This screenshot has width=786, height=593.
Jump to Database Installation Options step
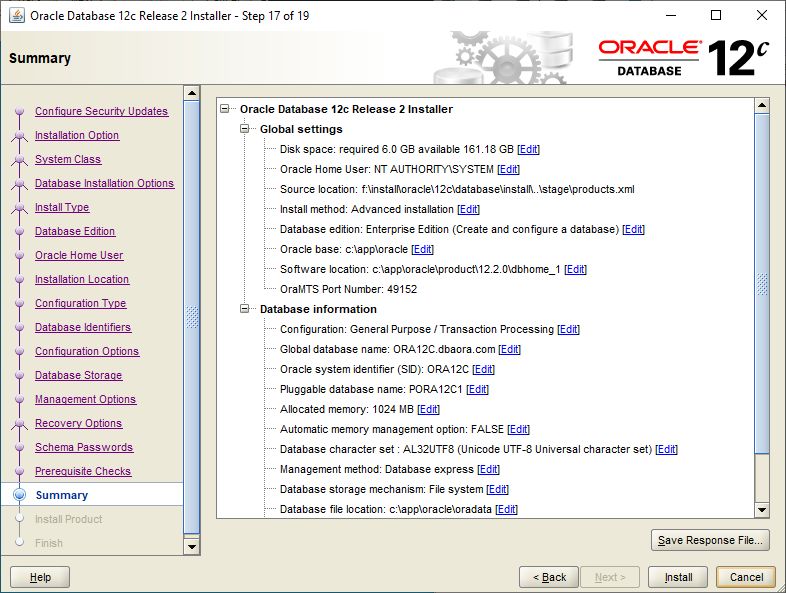click(x=104, y=183)
